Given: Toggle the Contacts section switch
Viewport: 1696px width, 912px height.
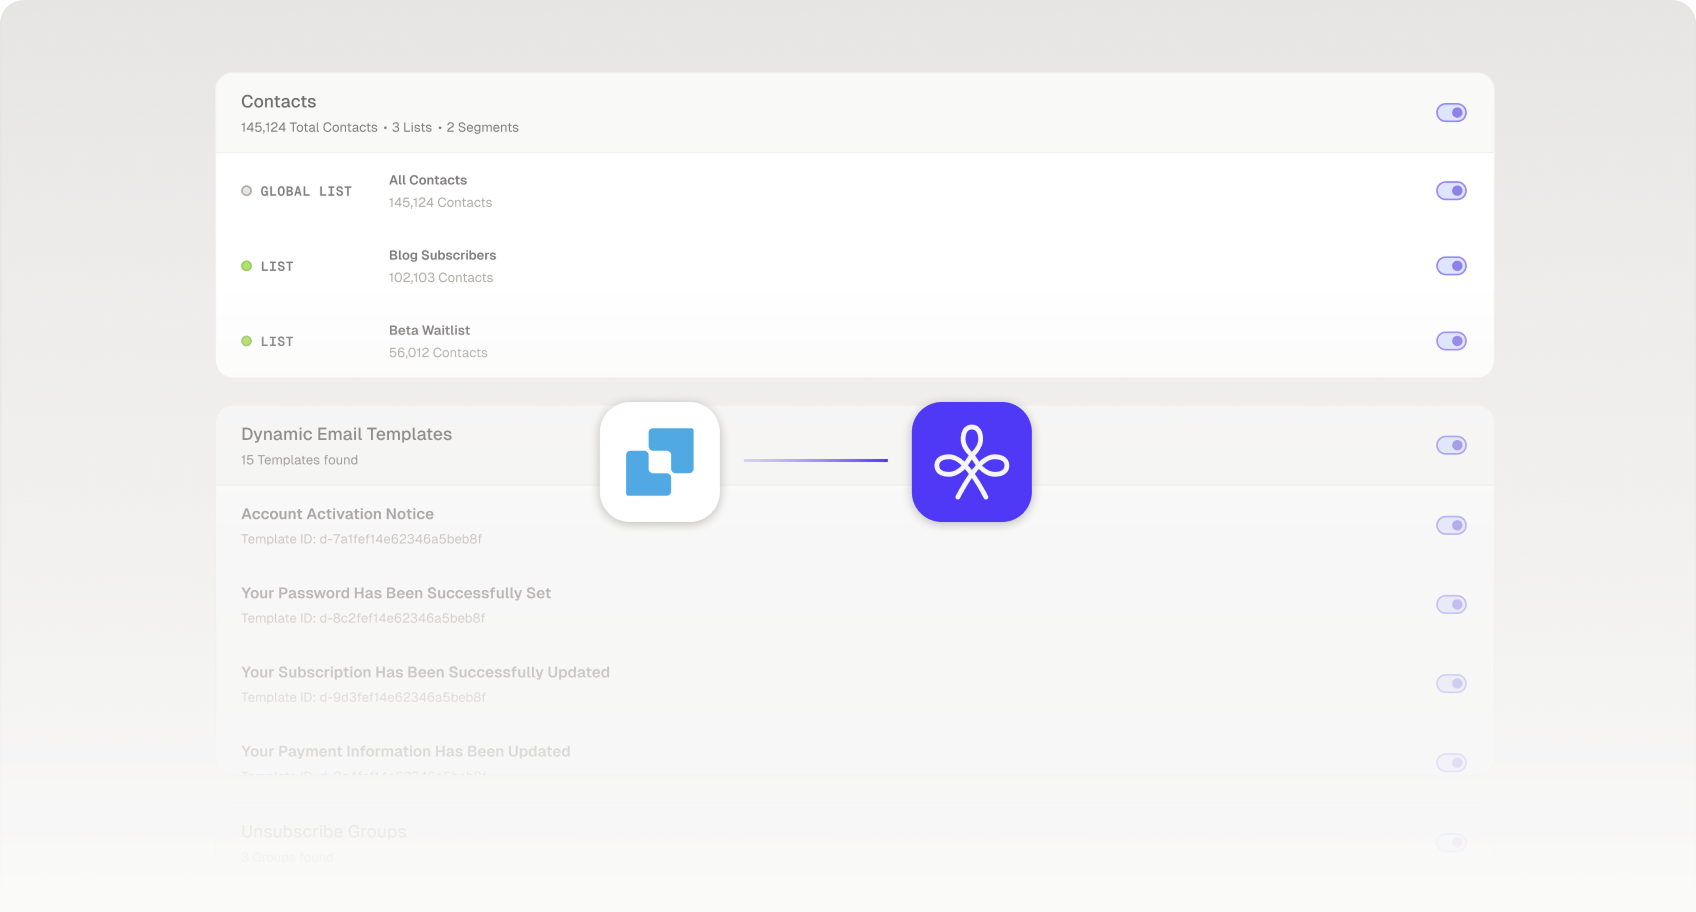Looking at the screenshot, I should (x=1451, y=113).
